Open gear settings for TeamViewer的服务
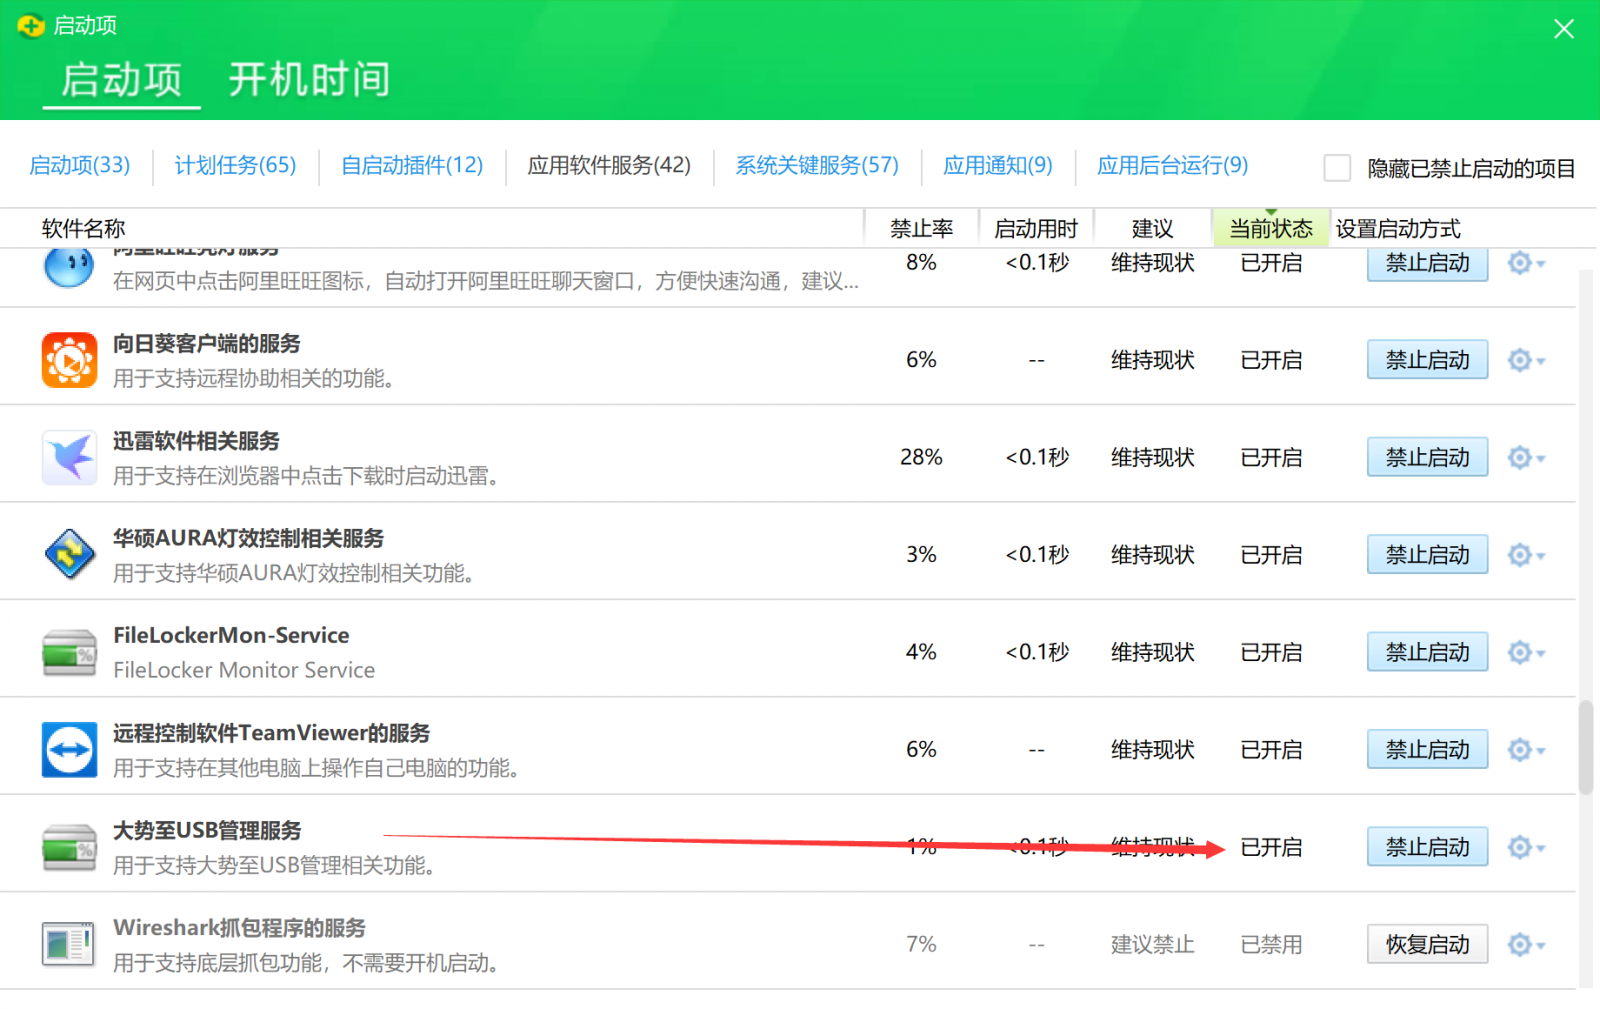Viewport: 1600px width, 1009px height. point(1526,750)
